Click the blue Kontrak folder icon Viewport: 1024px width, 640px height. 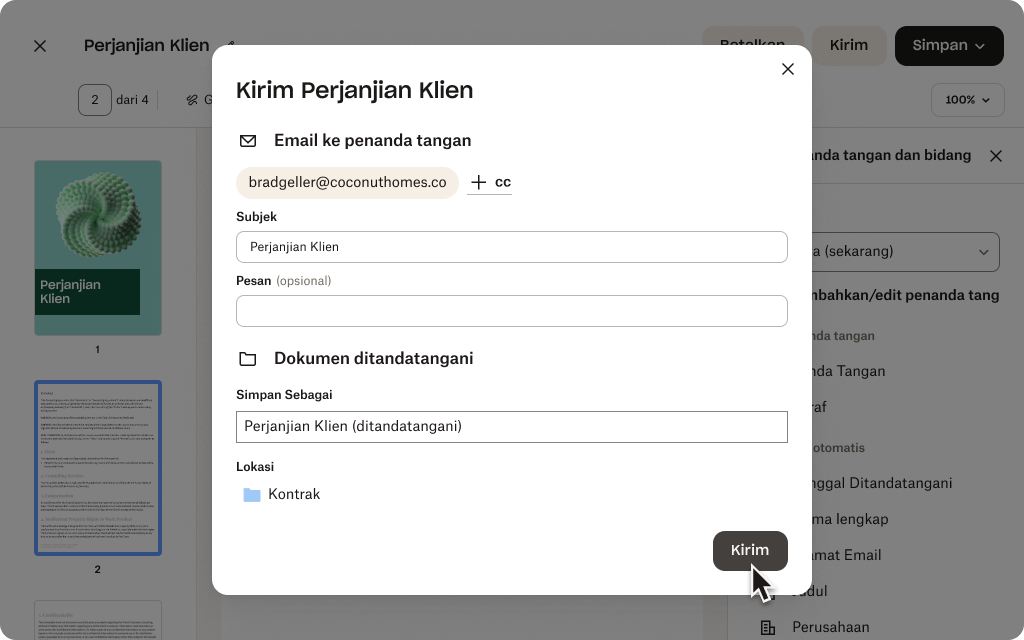pyautogui.click(x=252, y=495)
